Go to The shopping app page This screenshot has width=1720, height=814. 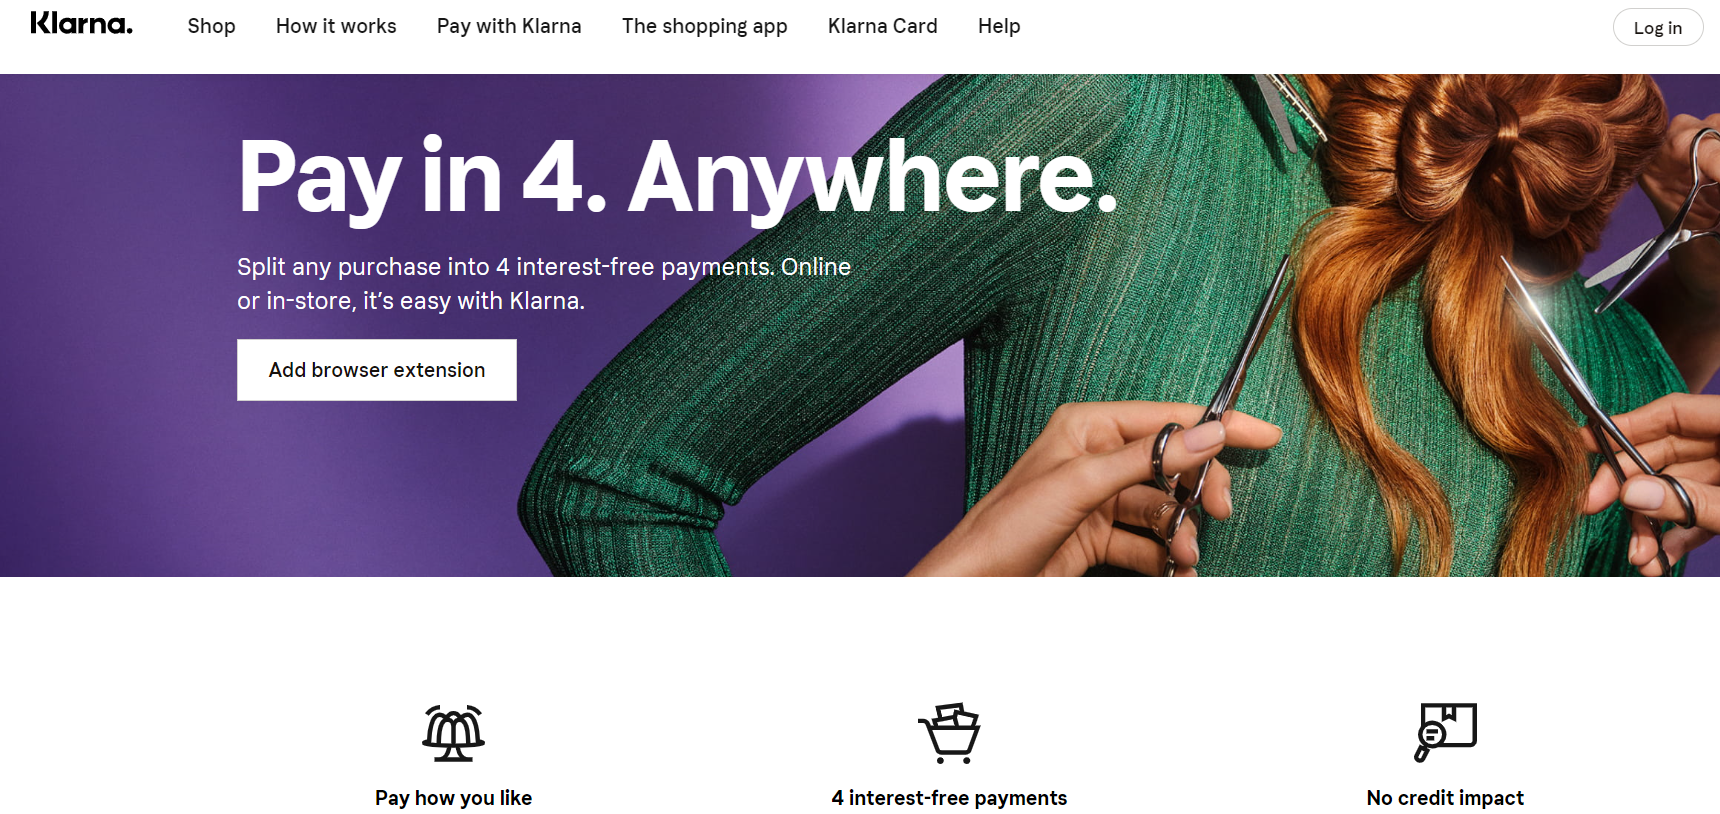(x=704, y=26)
